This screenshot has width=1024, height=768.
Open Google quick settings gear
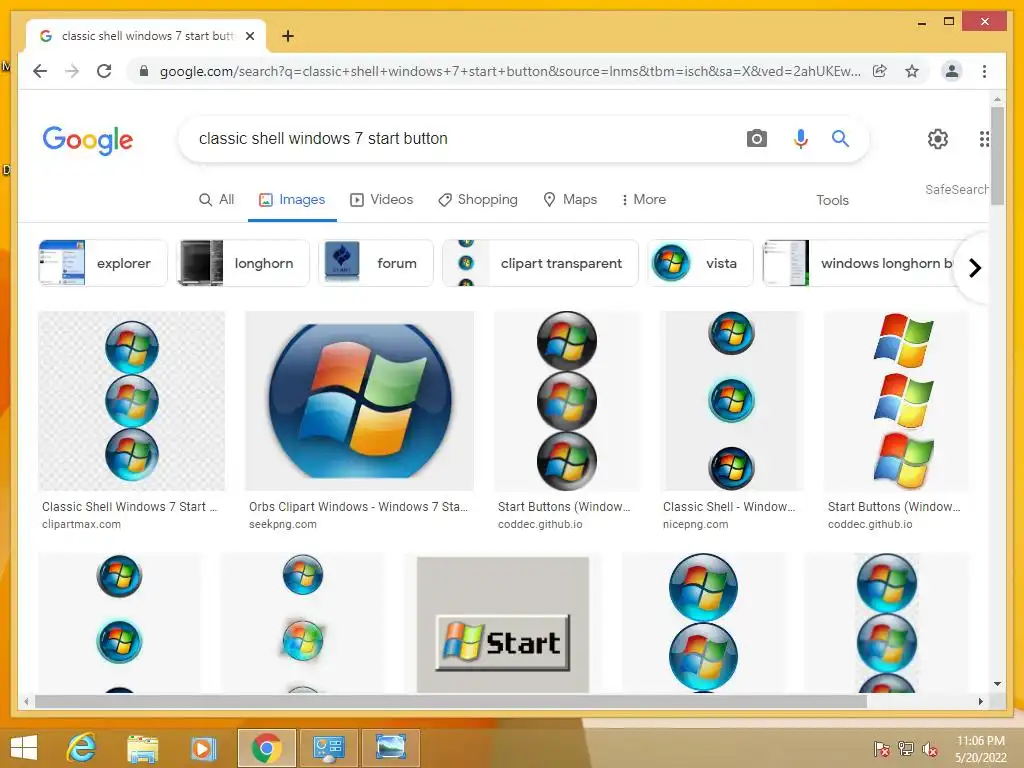tap(938, 138)
